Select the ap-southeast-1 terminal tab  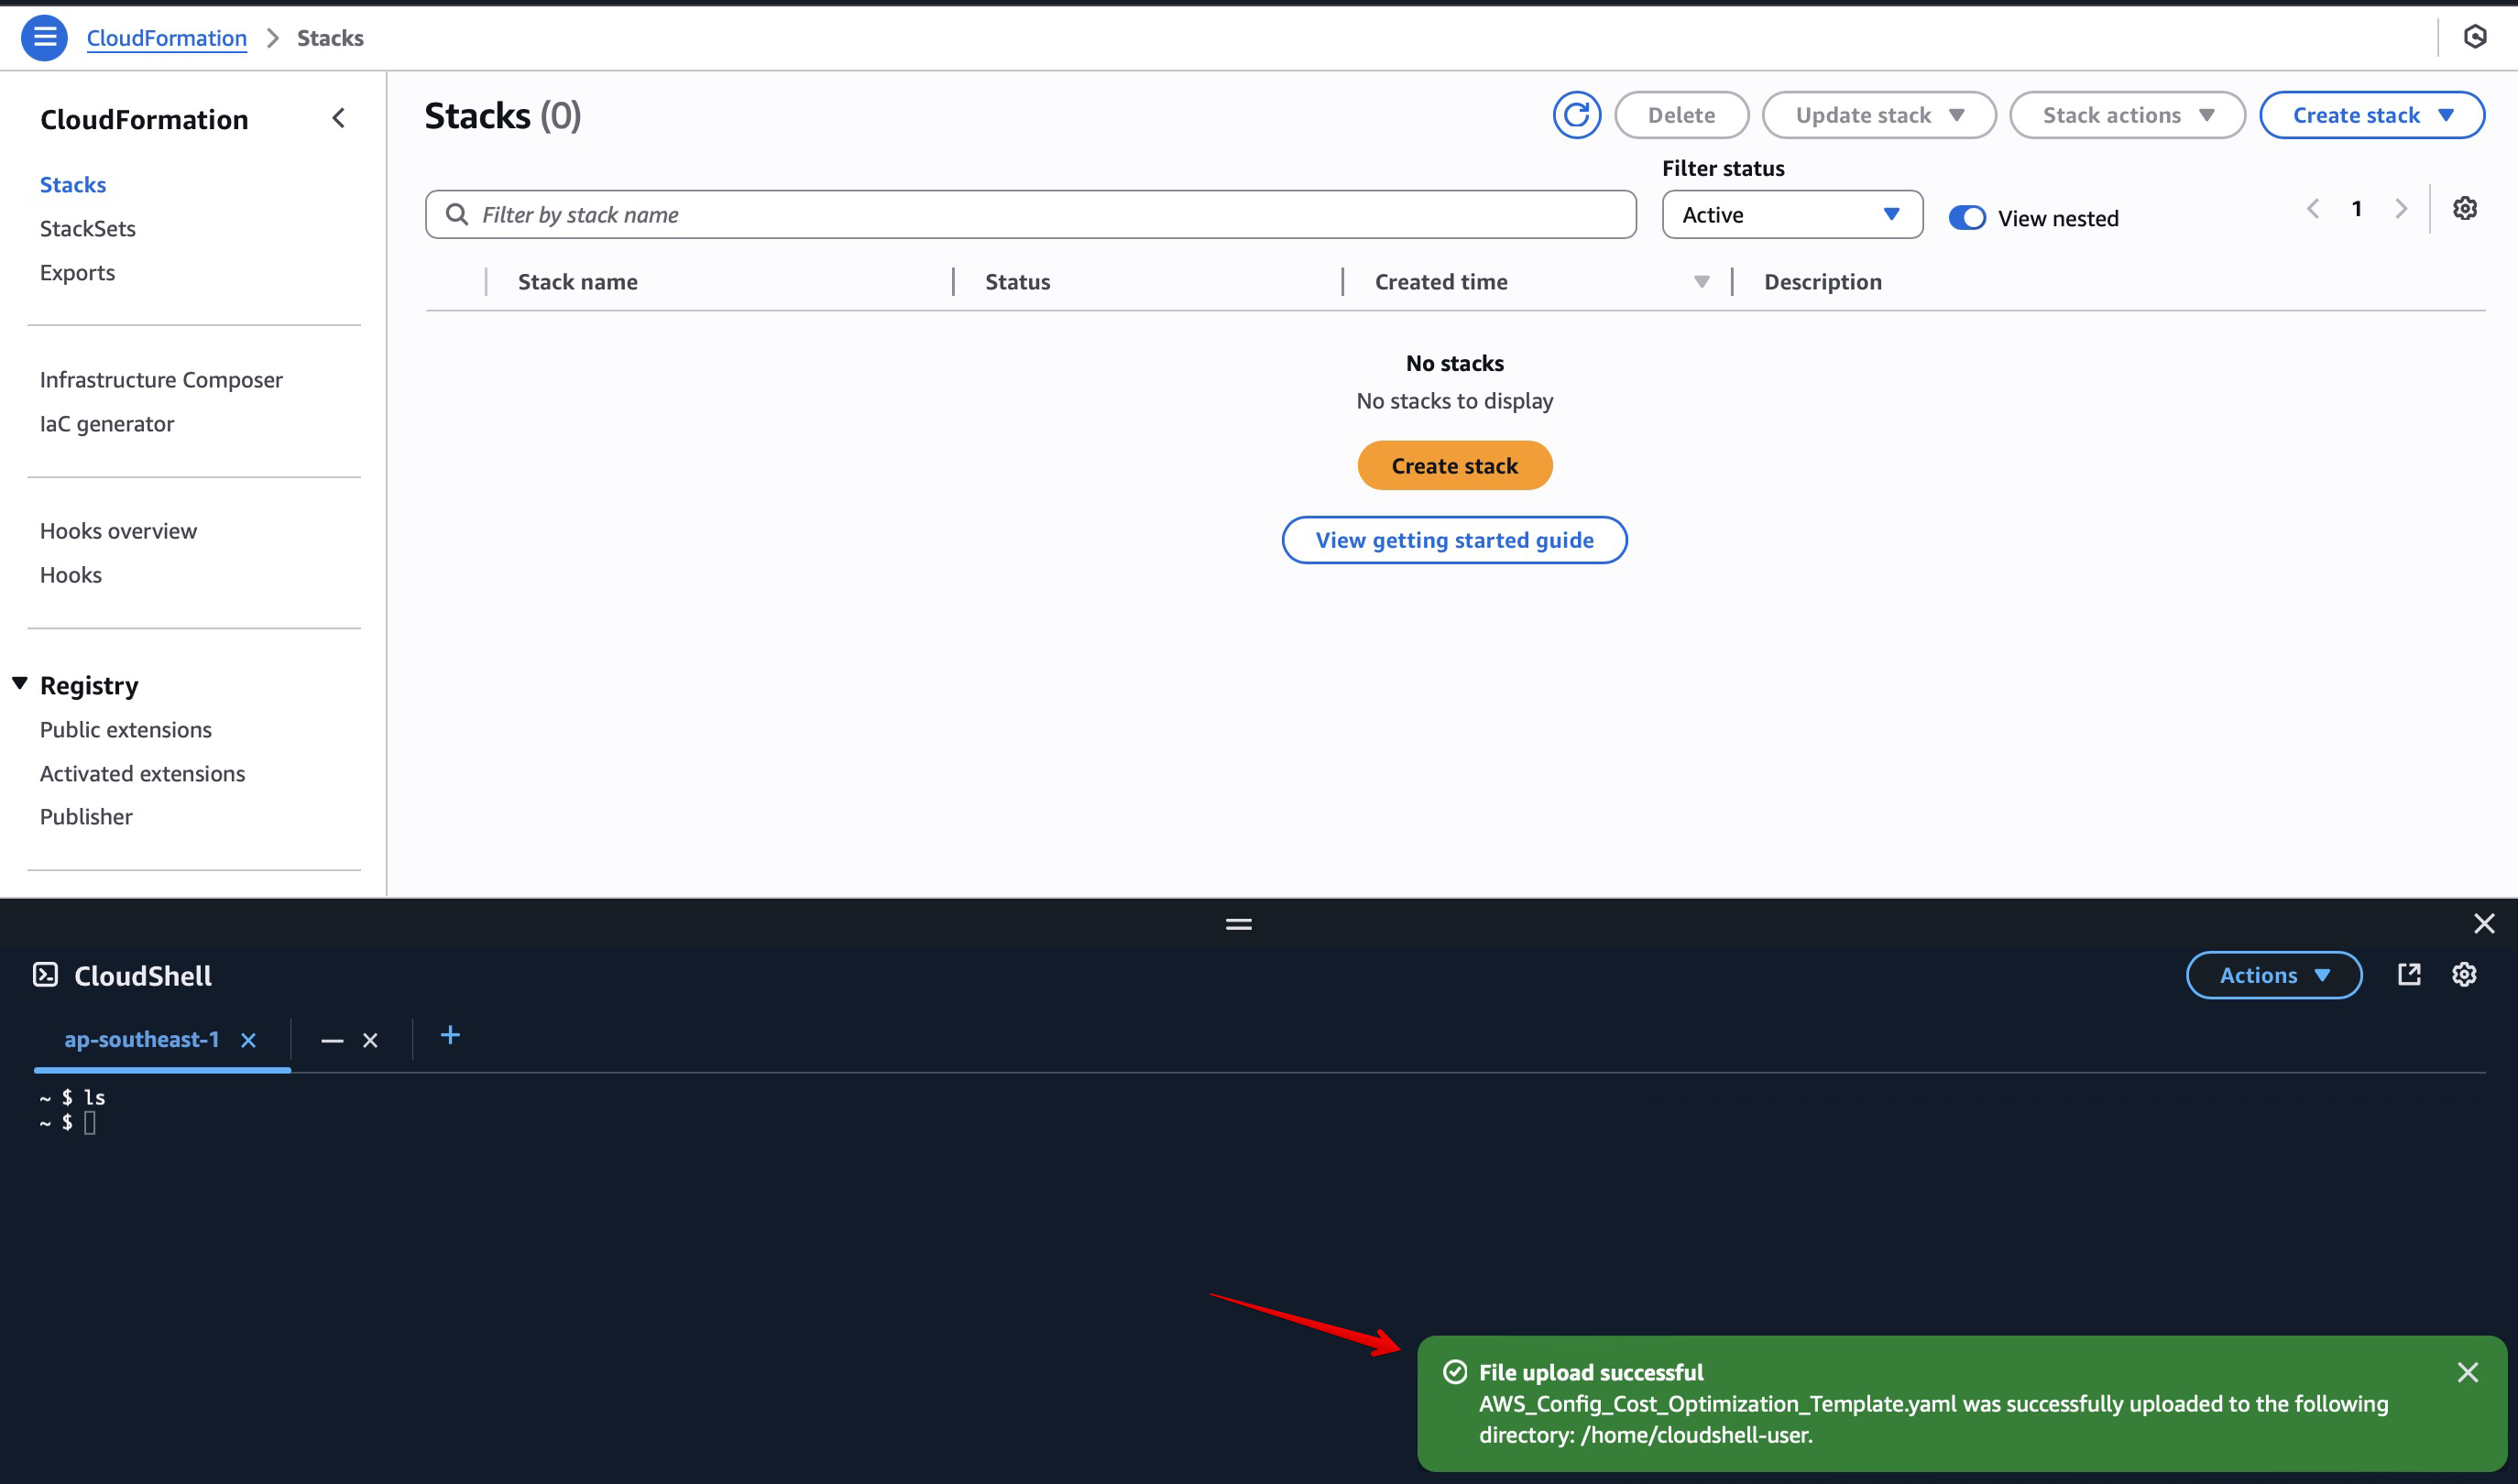click(x=141, y=1039)
